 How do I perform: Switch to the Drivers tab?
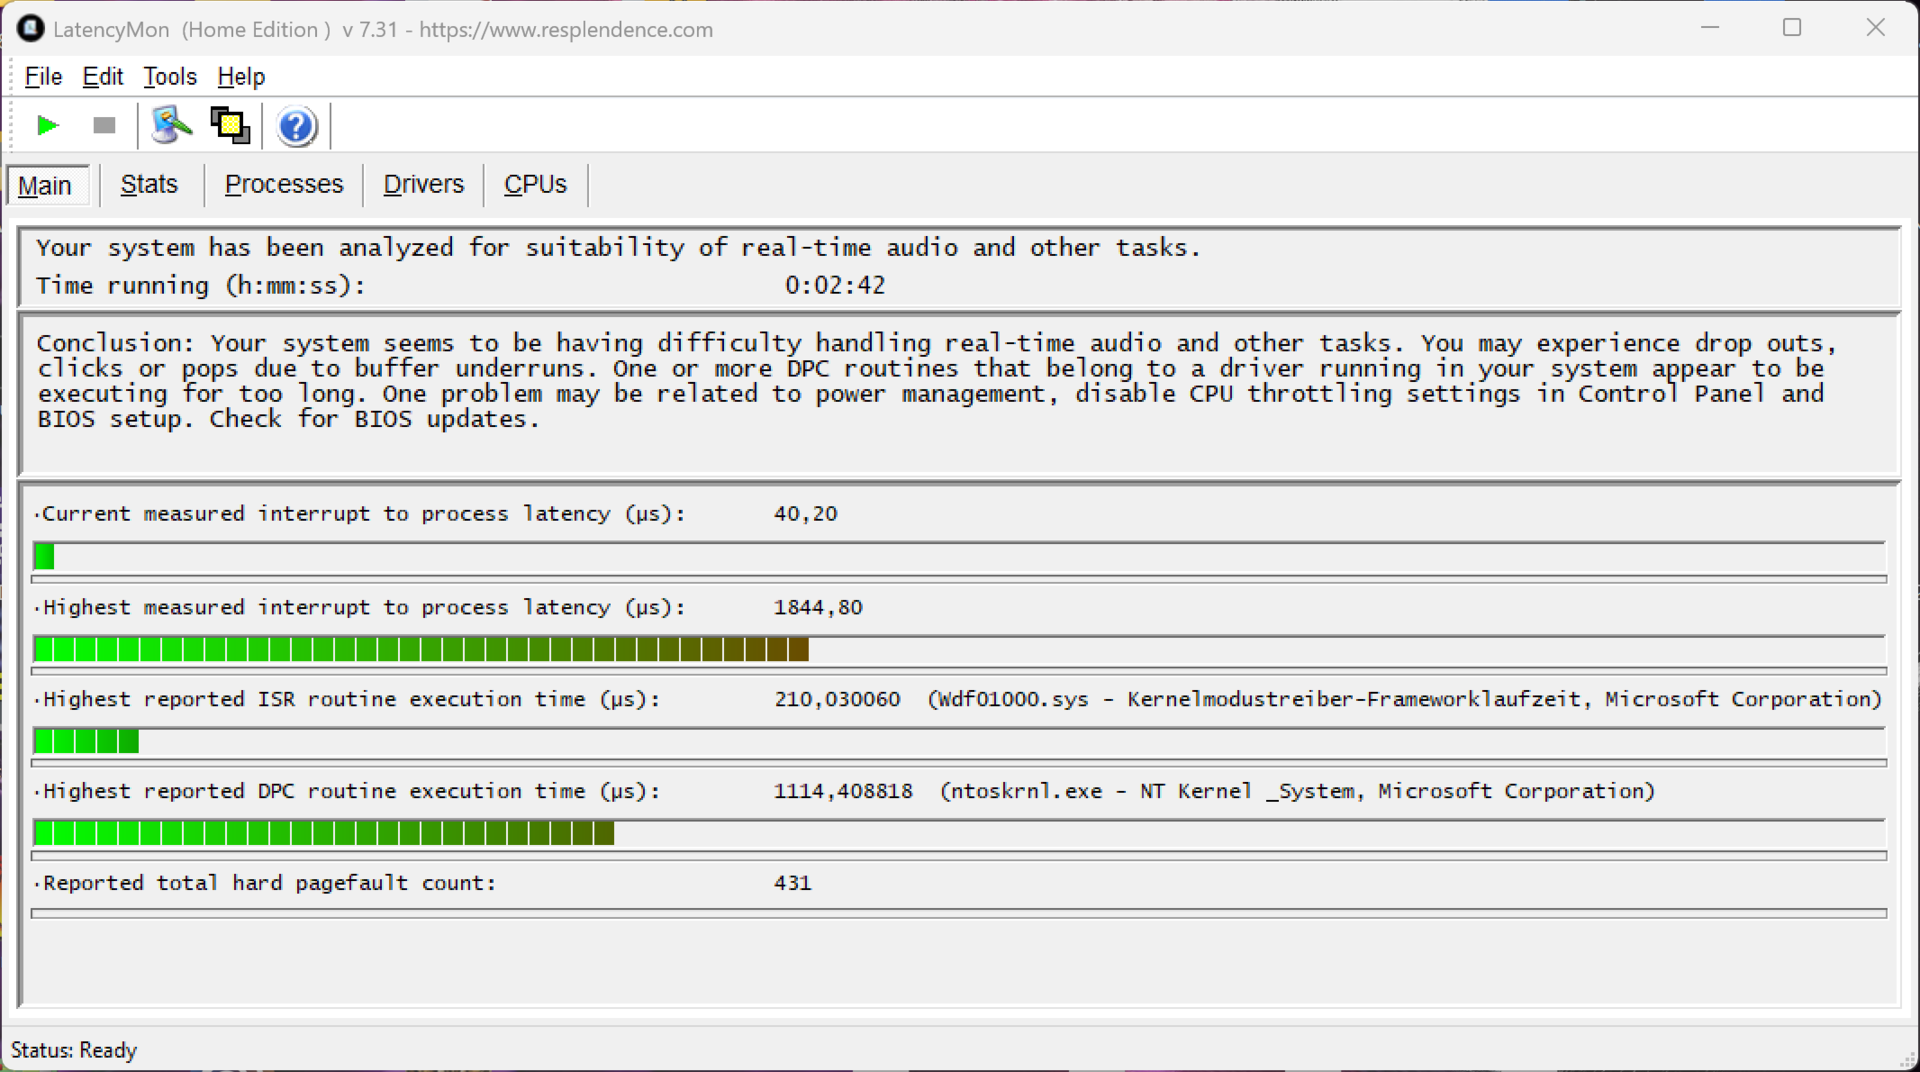pos(423,184)
